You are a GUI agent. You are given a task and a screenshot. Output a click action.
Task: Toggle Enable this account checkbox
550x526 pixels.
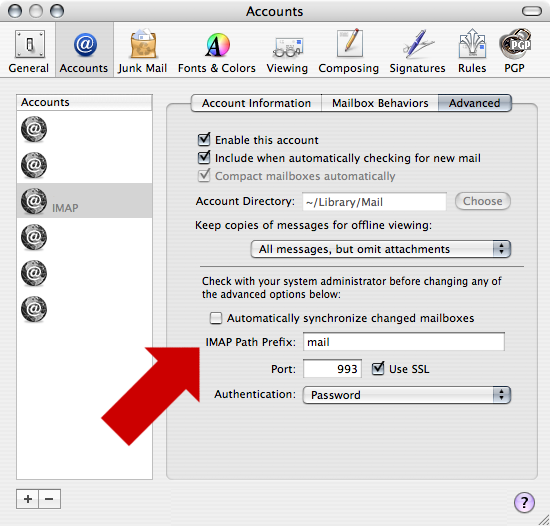(204, 140)
